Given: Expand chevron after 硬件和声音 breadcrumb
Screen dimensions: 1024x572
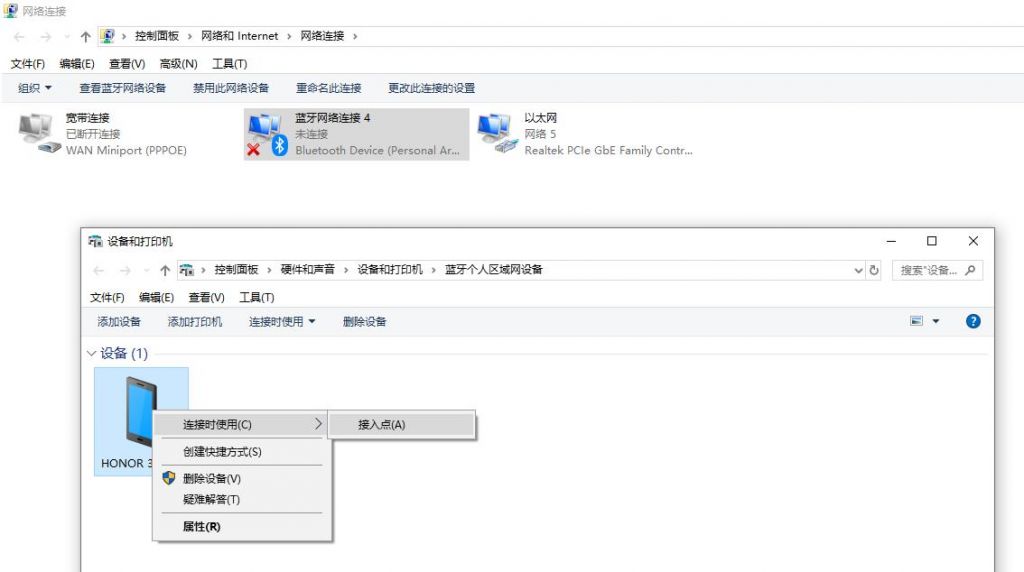Looking at the screenshot, I should tap(345, 270).
